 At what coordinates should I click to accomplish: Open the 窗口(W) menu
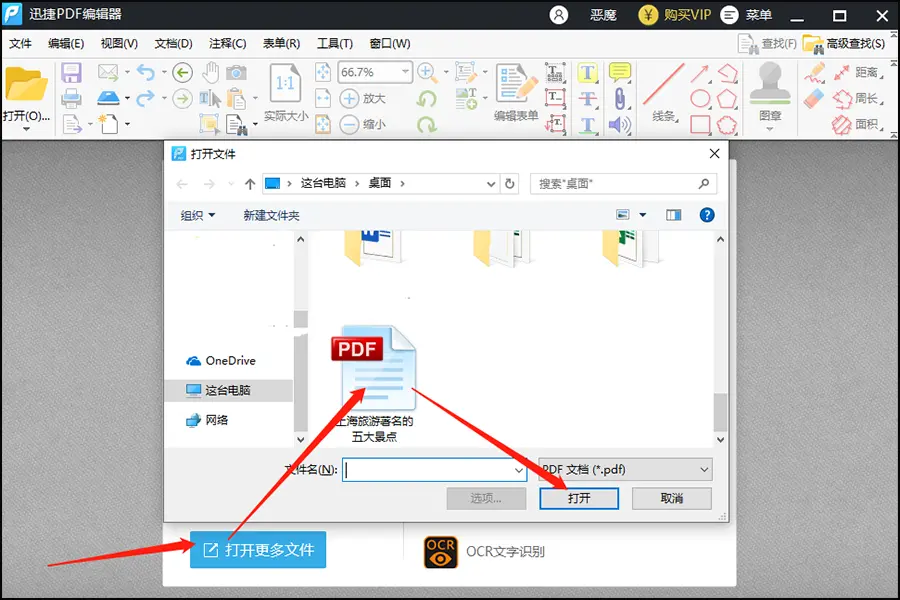point(390,44)
